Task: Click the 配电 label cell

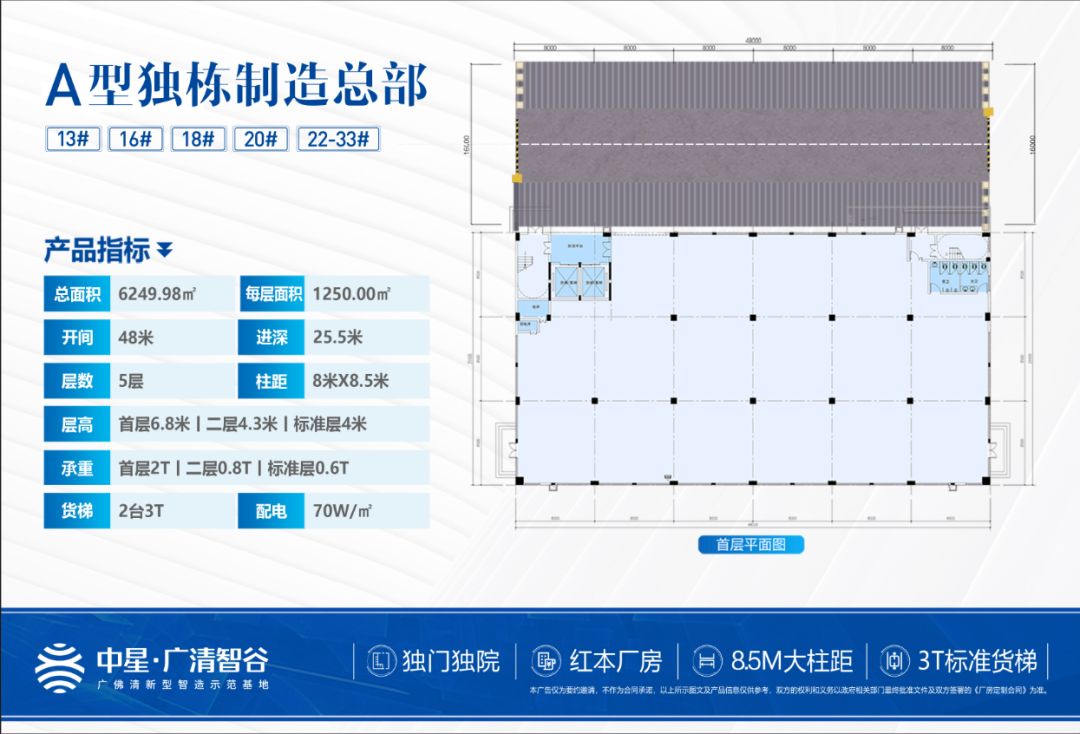Action: (272, 511)
